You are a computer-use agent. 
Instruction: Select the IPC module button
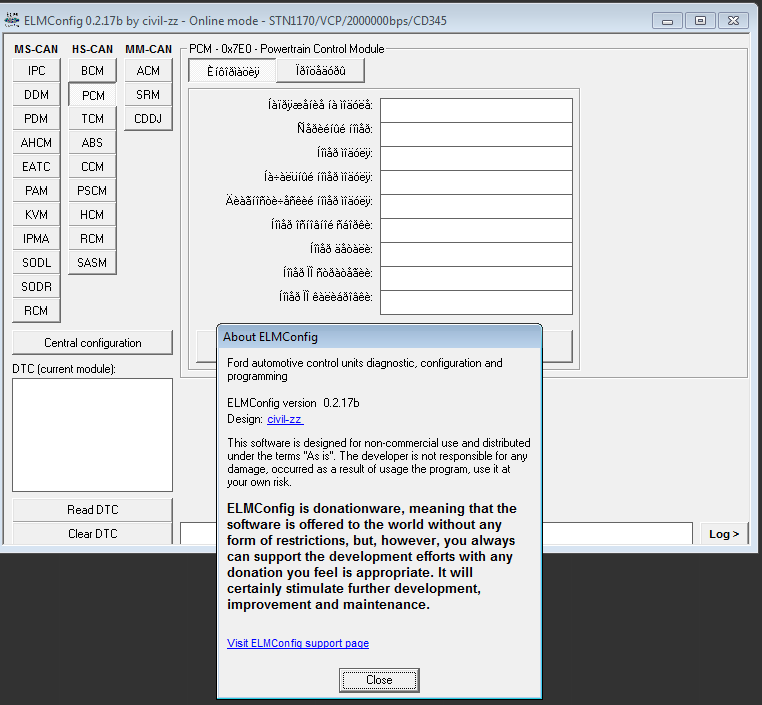36,70
